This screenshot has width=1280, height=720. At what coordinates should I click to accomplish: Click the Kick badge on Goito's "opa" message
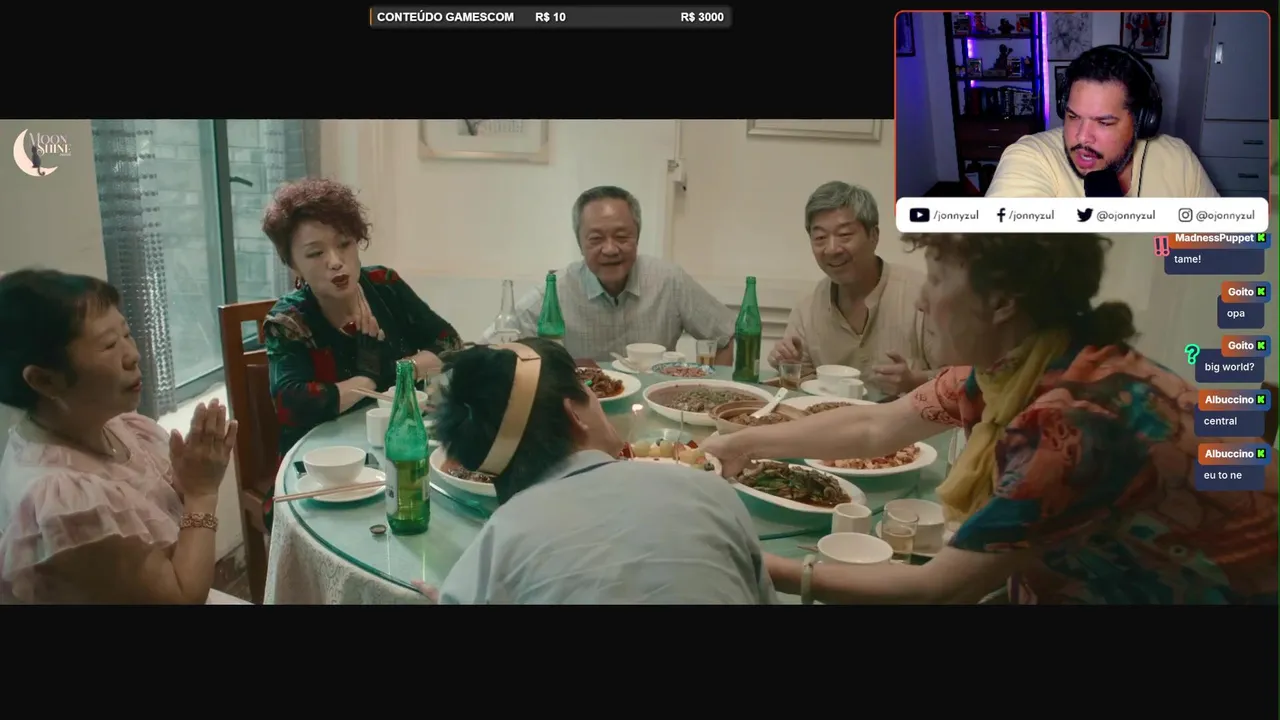pos(1261,292)
